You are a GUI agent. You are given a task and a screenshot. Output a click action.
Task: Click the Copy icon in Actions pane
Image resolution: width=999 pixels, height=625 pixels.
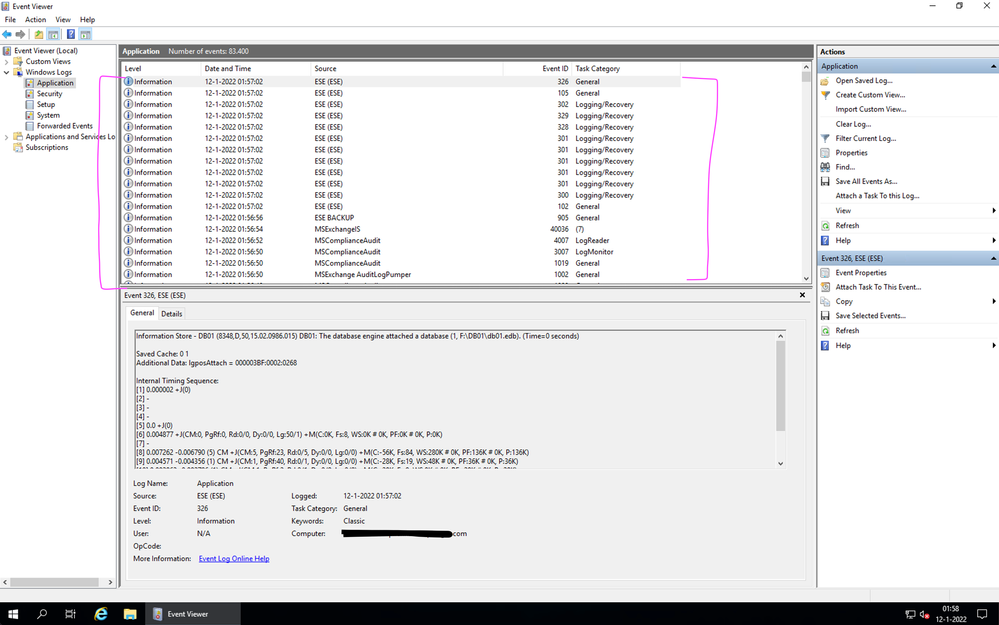click(825, 301)
